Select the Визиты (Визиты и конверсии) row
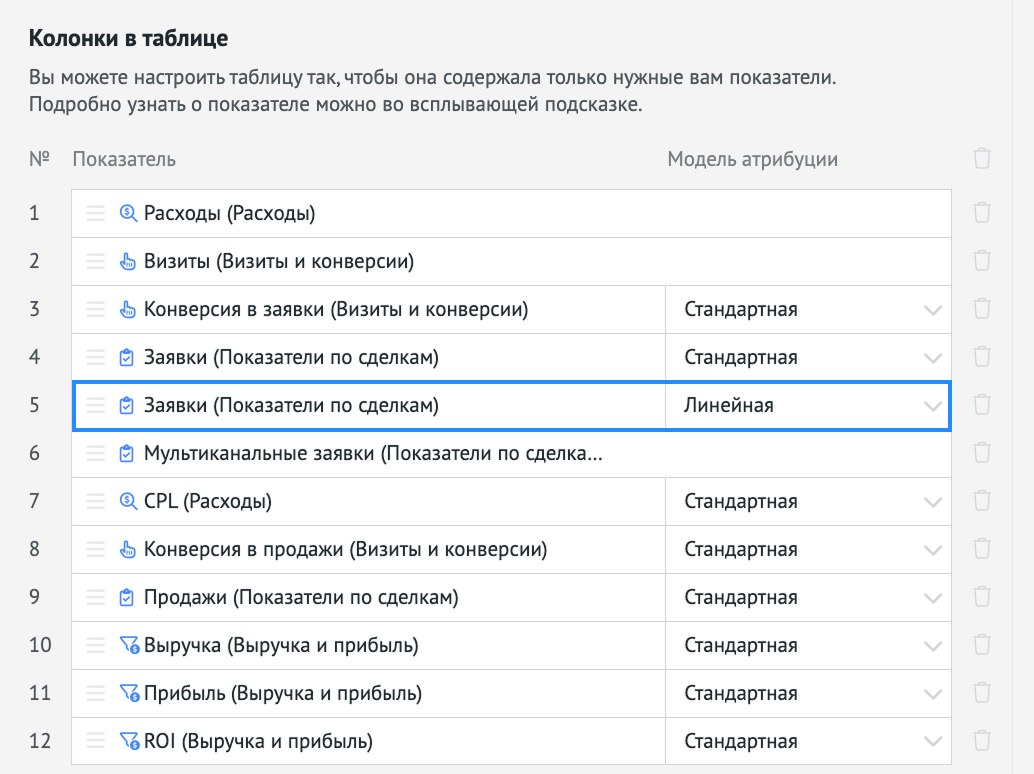Viewport: 1034px width, 774px height. pyautogui.click(x=279, y=261)
